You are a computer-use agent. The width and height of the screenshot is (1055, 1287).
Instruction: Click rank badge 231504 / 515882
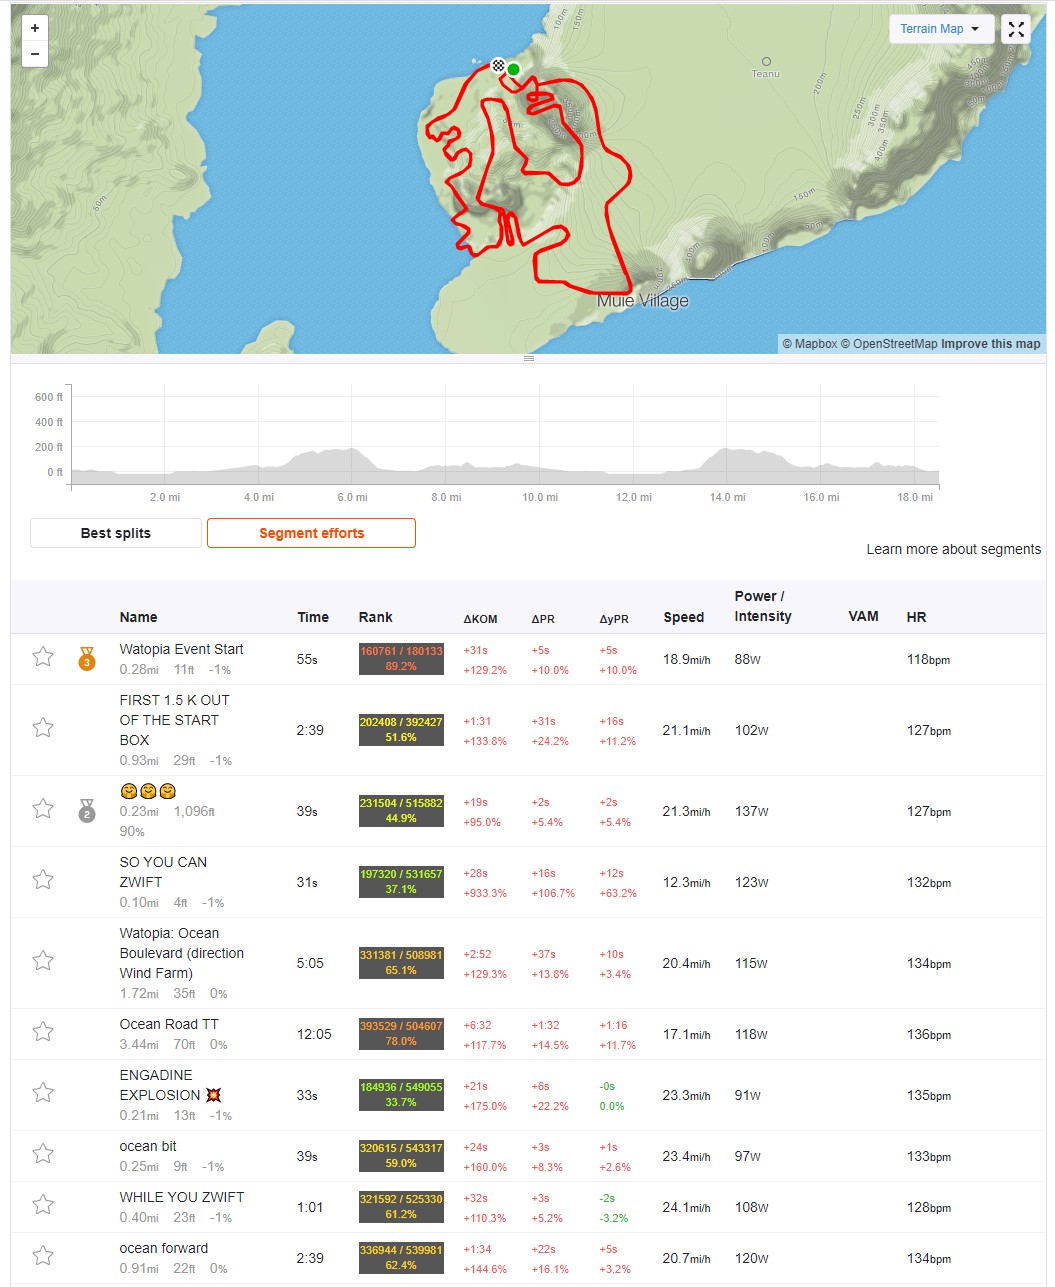click(x=401, y=811)
